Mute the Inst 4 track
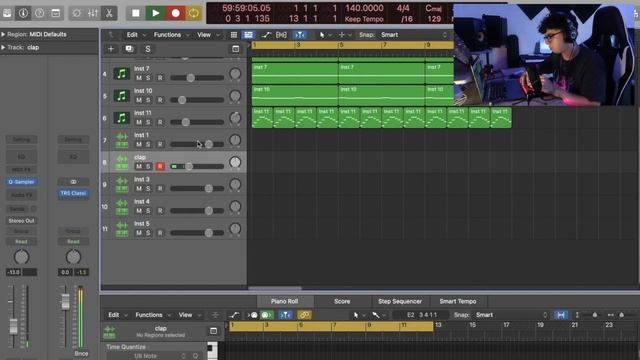The image size is (640, 360). point(139,211)
